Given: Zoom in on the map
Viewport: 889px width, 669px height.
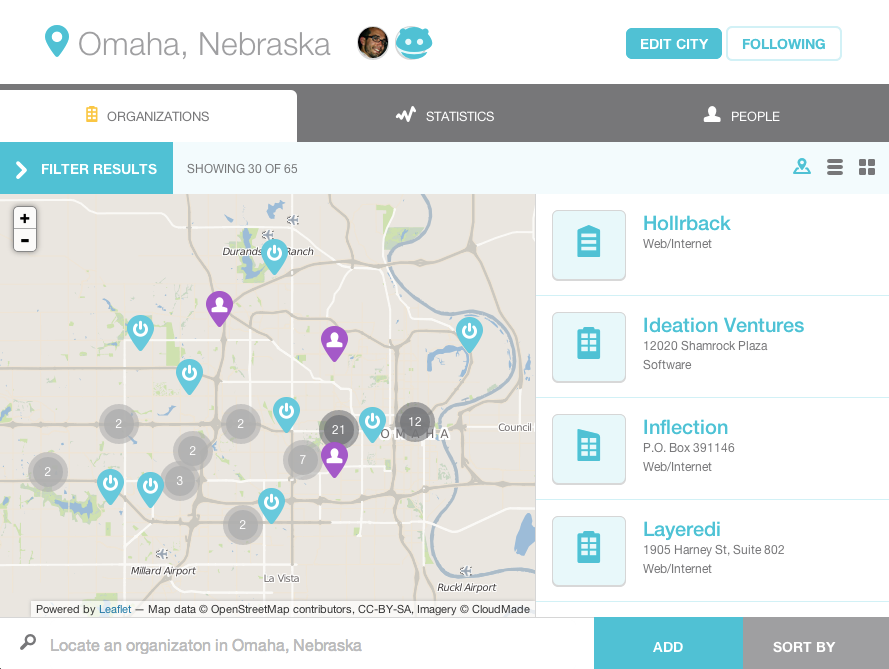Looking at the screenshot, I should tap(25, 218).
